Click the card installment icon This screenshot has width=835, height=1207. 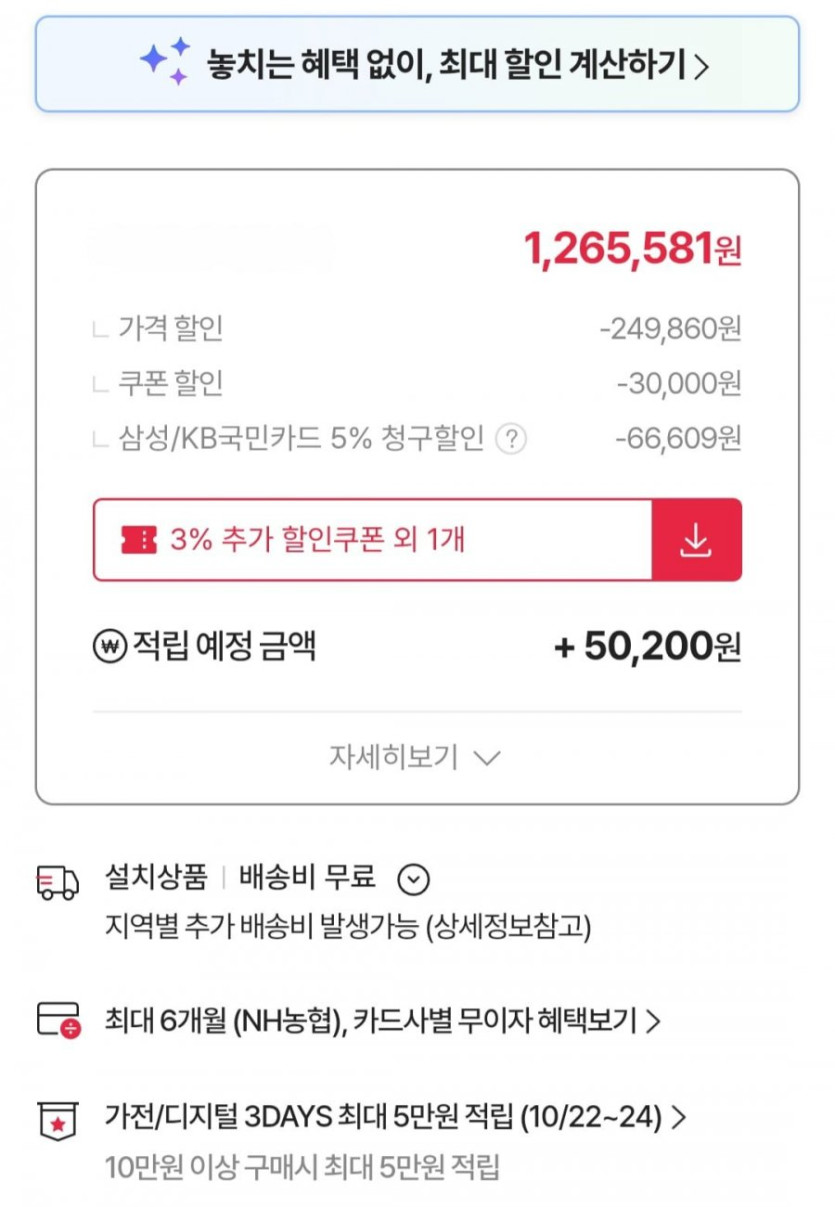coord(58,1021)
